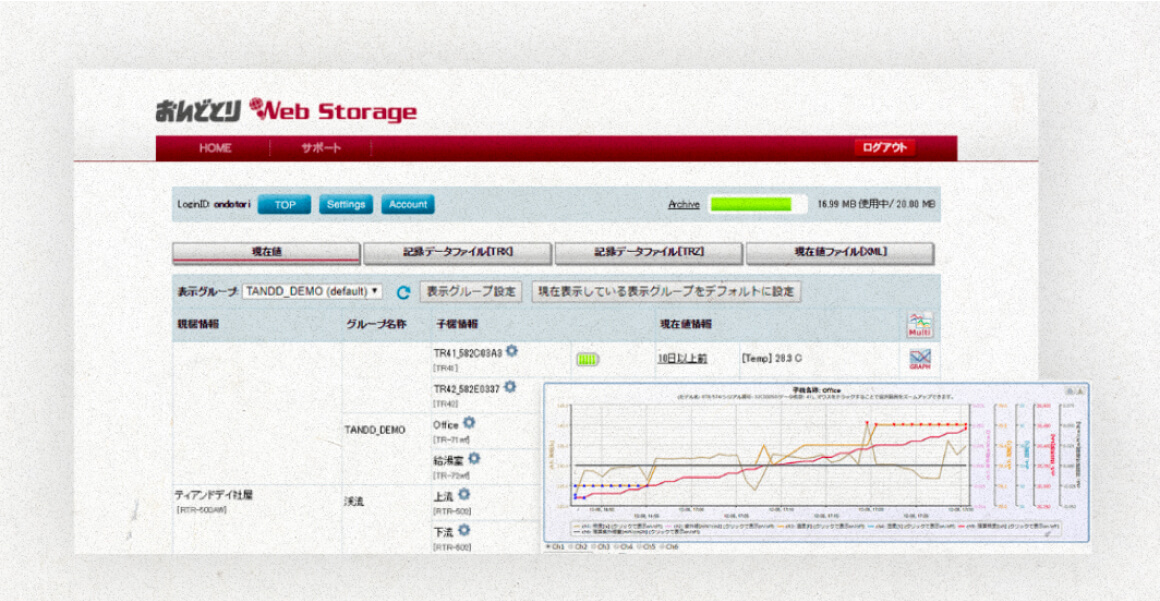This screenshot has width=1160, height=601.
Task: Click the ログアウト button
Action: coord(885,147)
